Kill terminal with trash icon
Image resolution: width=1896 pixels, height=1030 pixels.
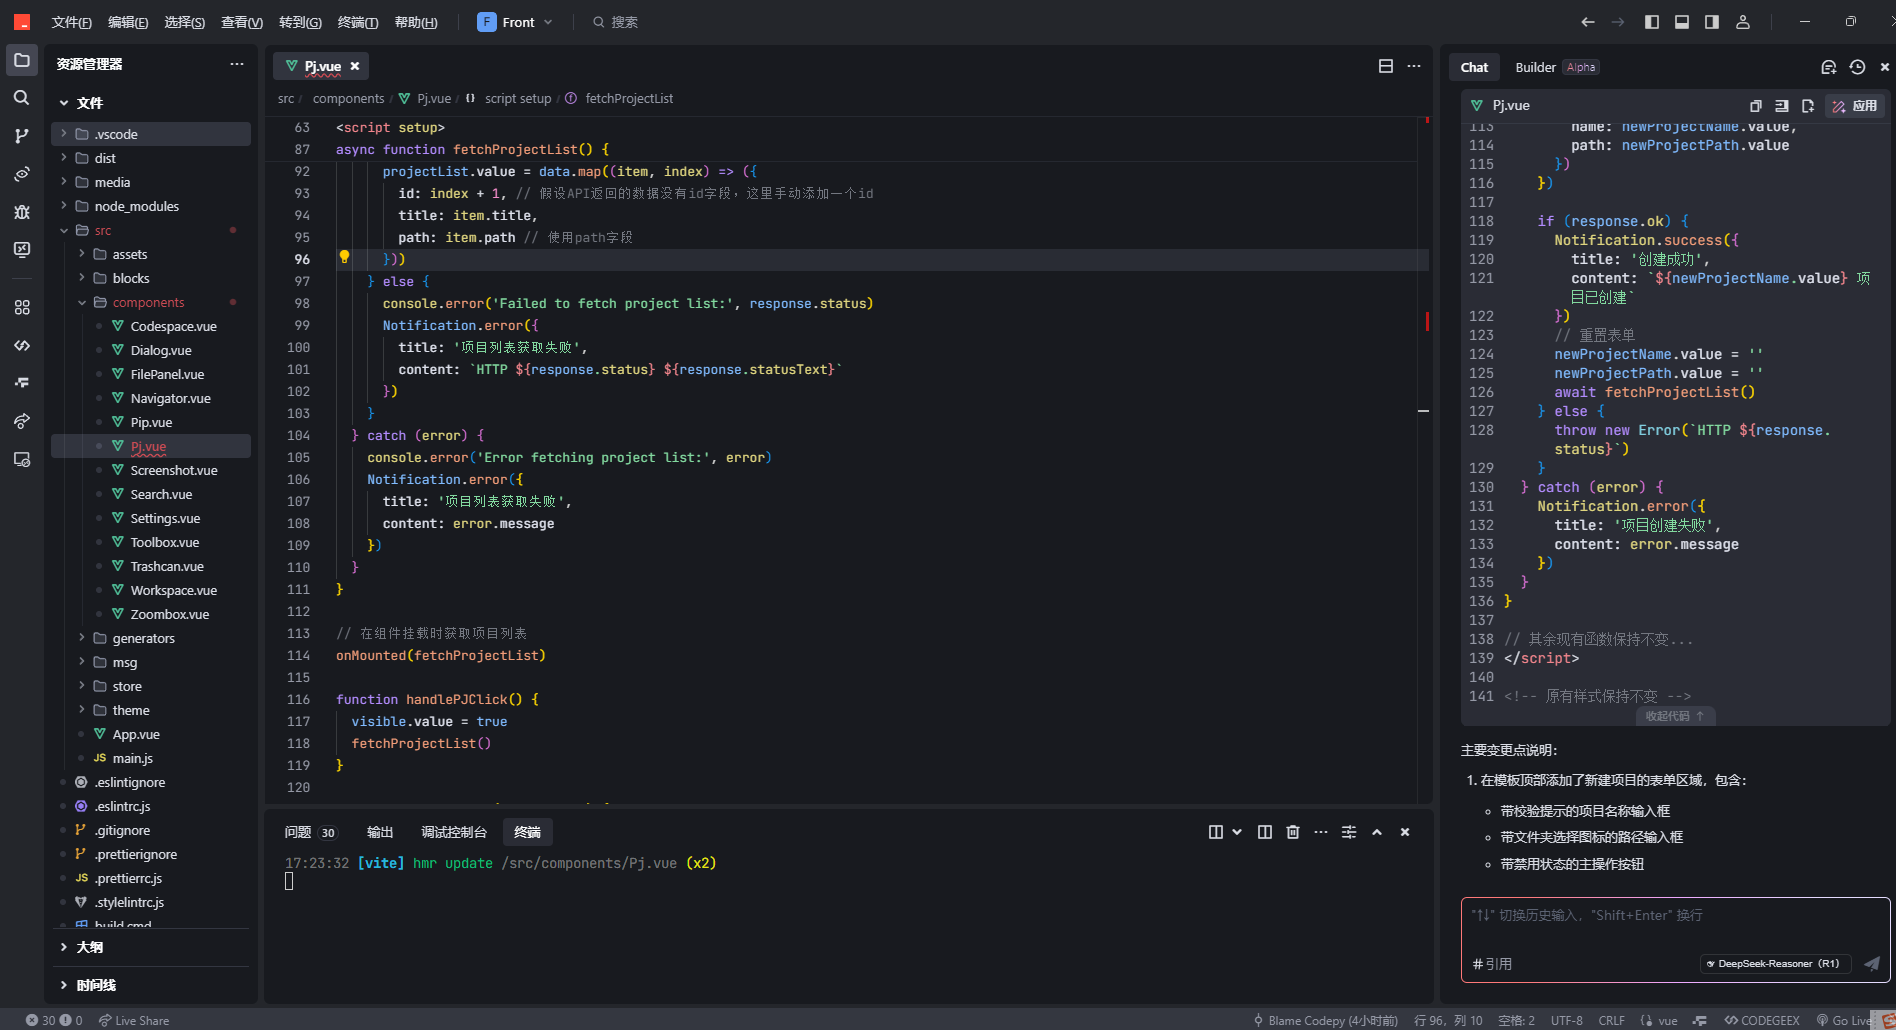[x=1293, y=832]
